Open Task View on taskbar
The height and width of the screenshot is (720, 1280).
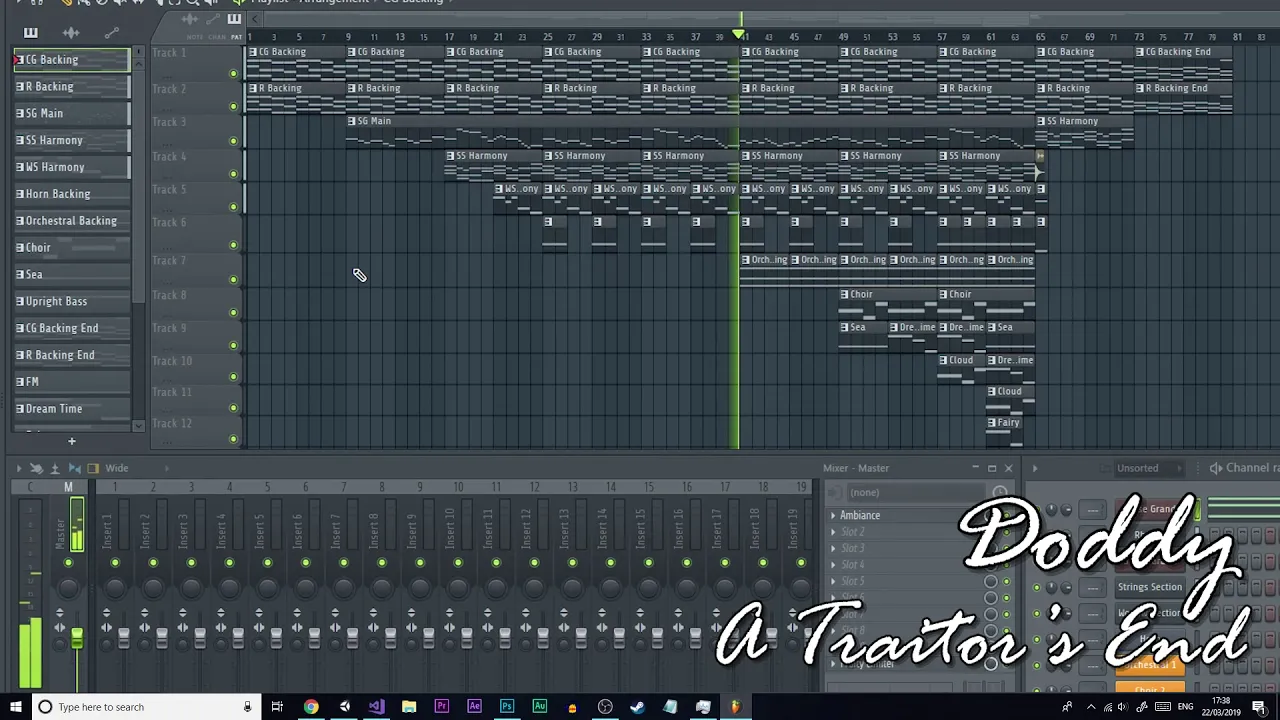tap(277, 707)
